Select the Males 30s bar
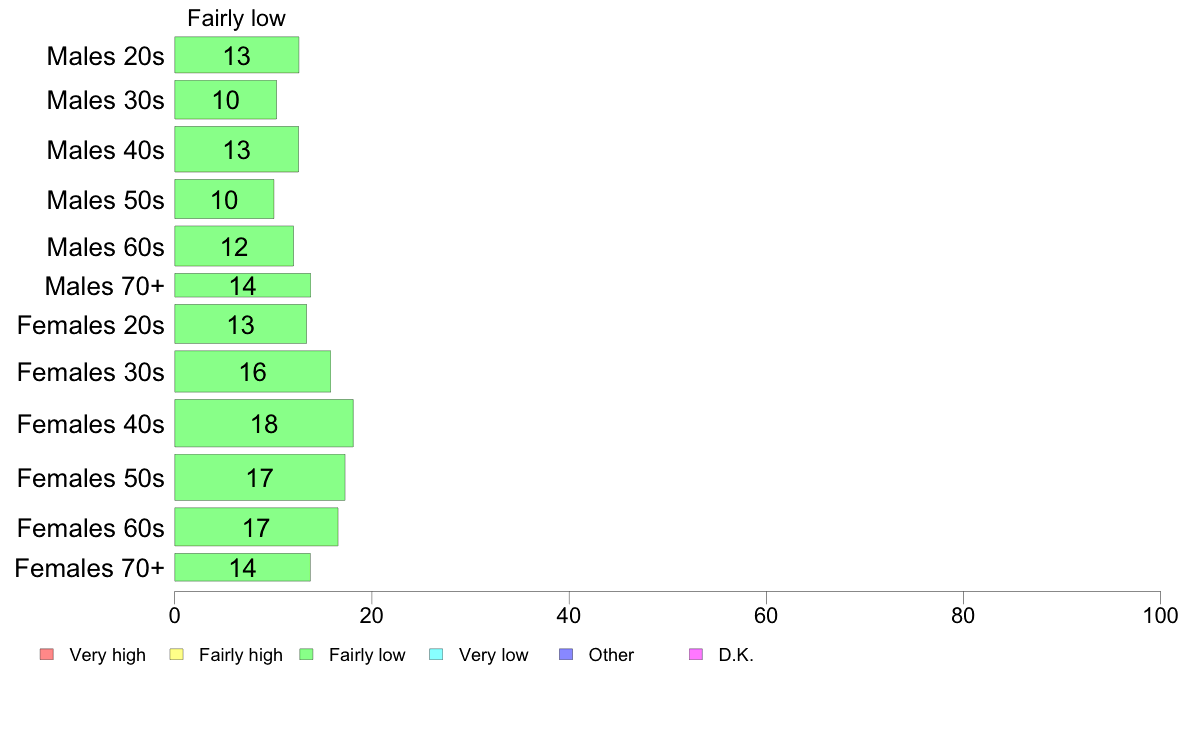Image resolution: width=1188 pixels, height=736 pixels. click(225, 100)
